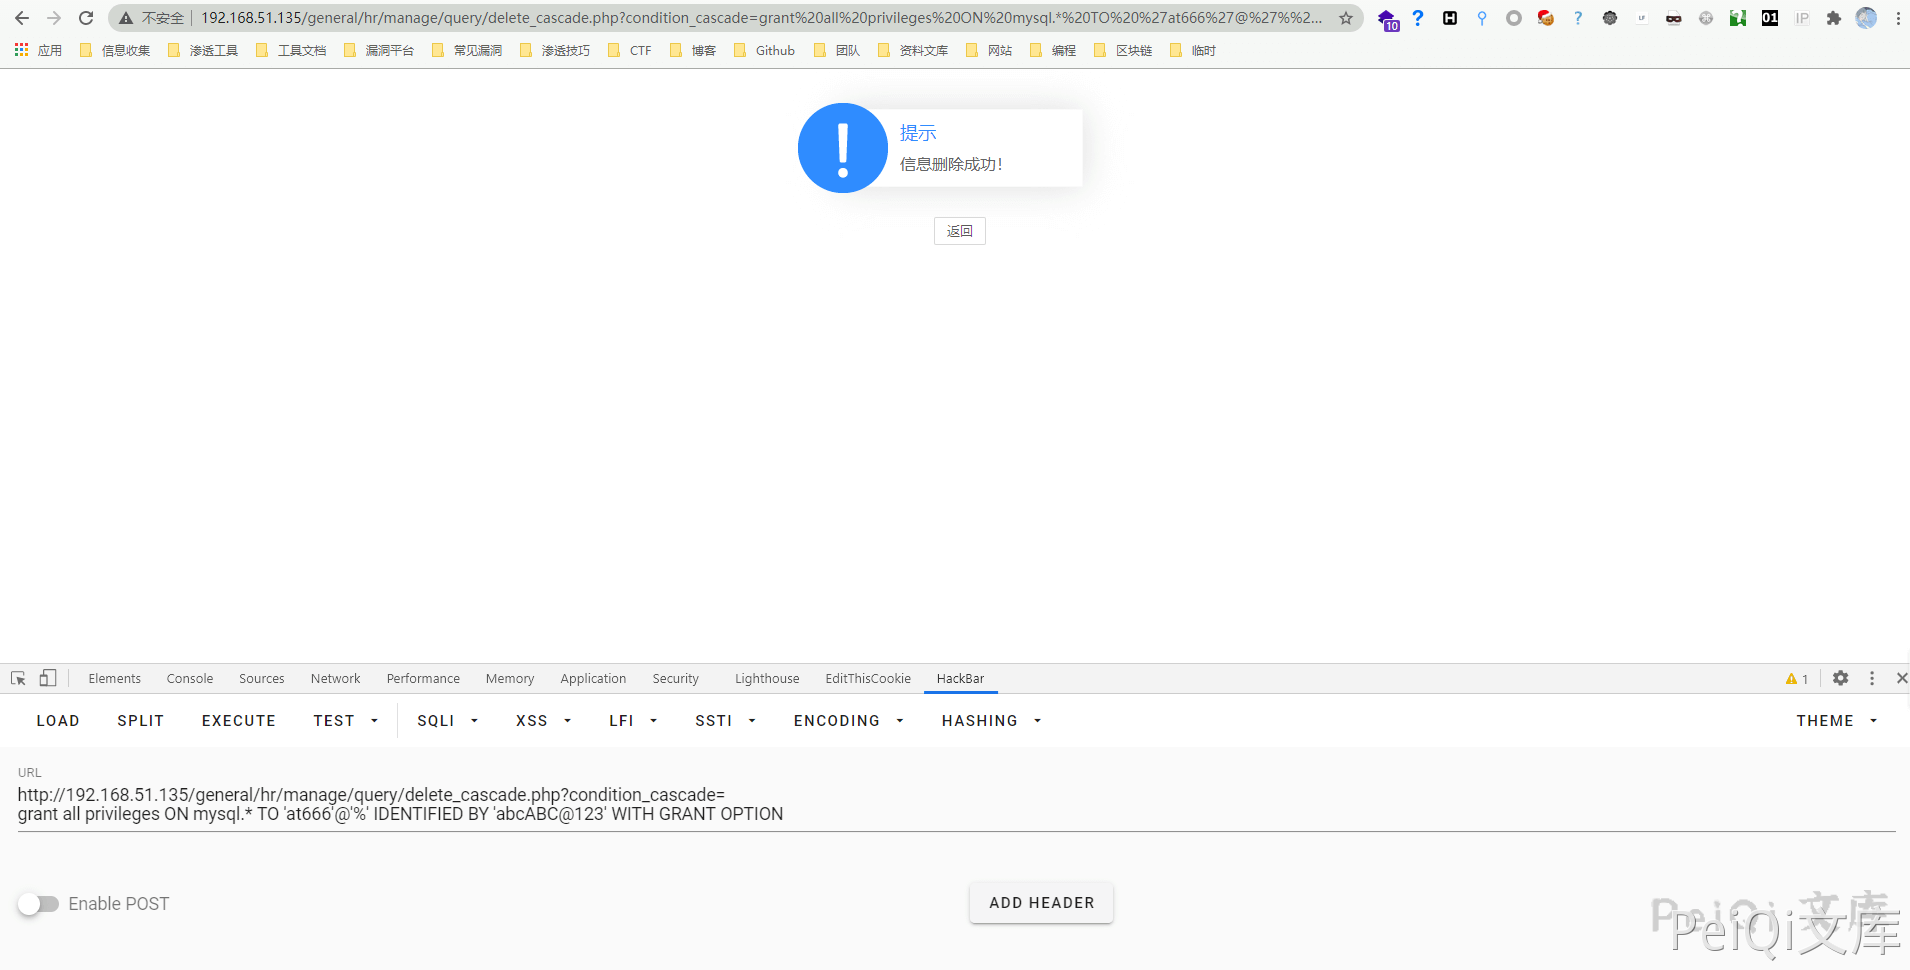The image size is (1910, 970).
Task: Click the 返回 button on page
Action: click(x=960, y=231)
